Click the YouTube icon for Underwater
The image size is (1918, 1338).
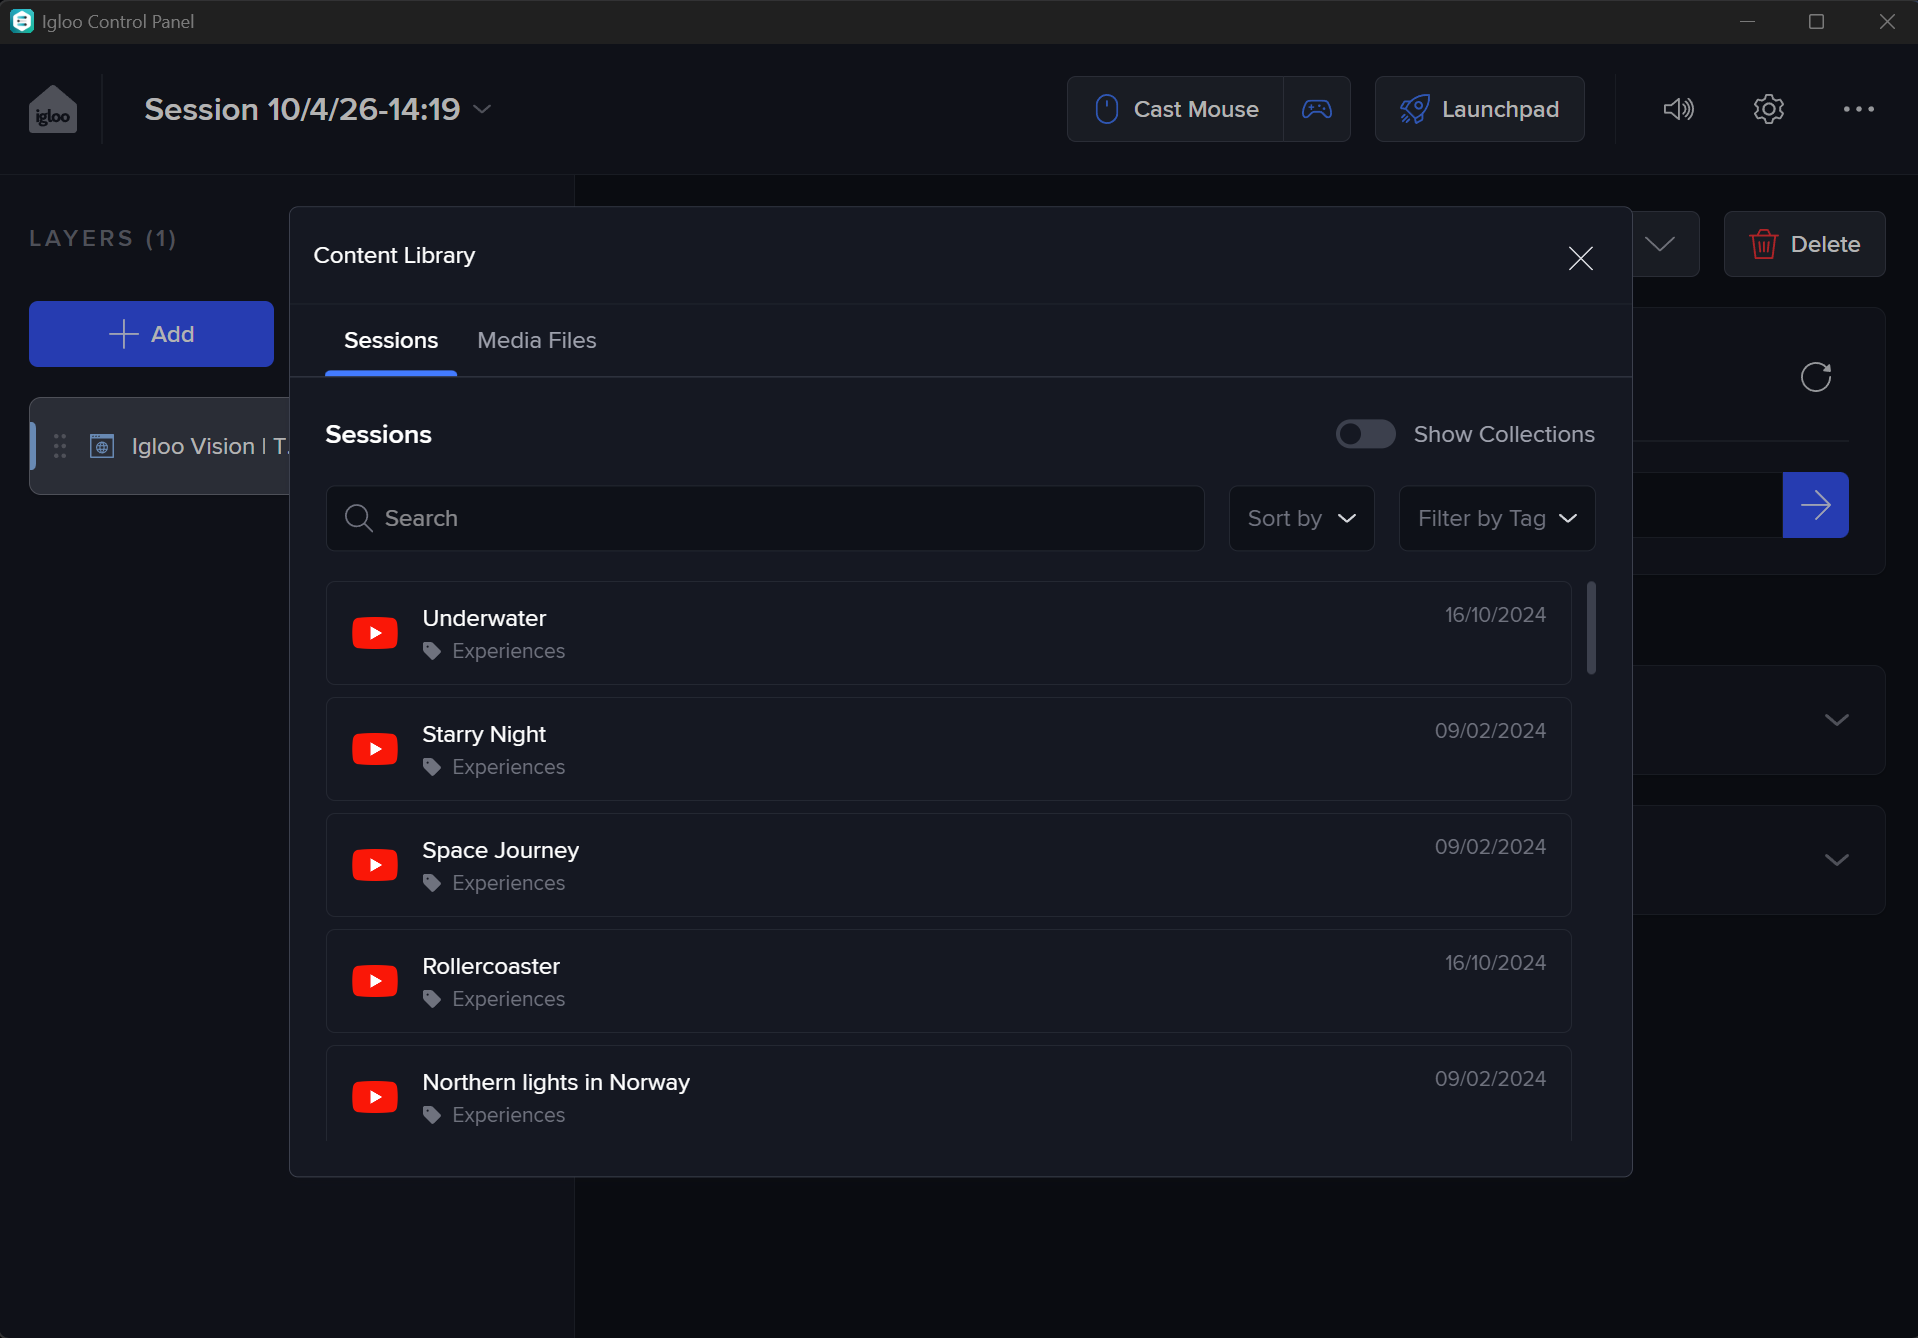point(375,633)
